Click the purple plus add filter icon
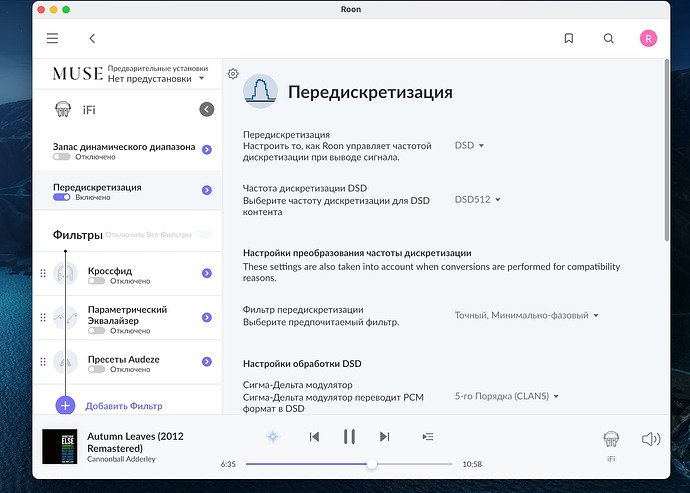The height and width of the screenshot is (493, 690). click(65, 405)
